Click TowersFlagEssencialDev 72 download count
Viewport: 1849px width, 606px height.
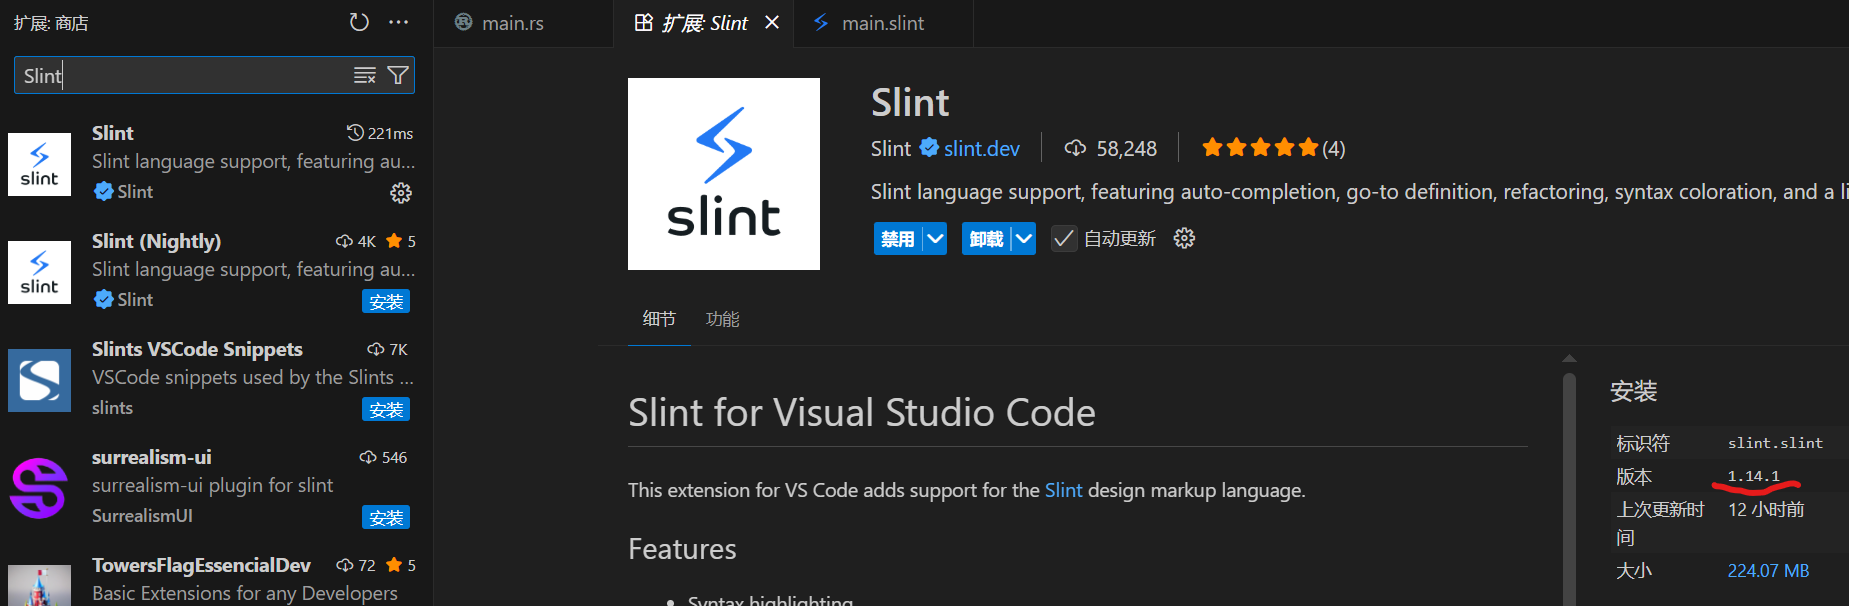(x=356, y=565)
